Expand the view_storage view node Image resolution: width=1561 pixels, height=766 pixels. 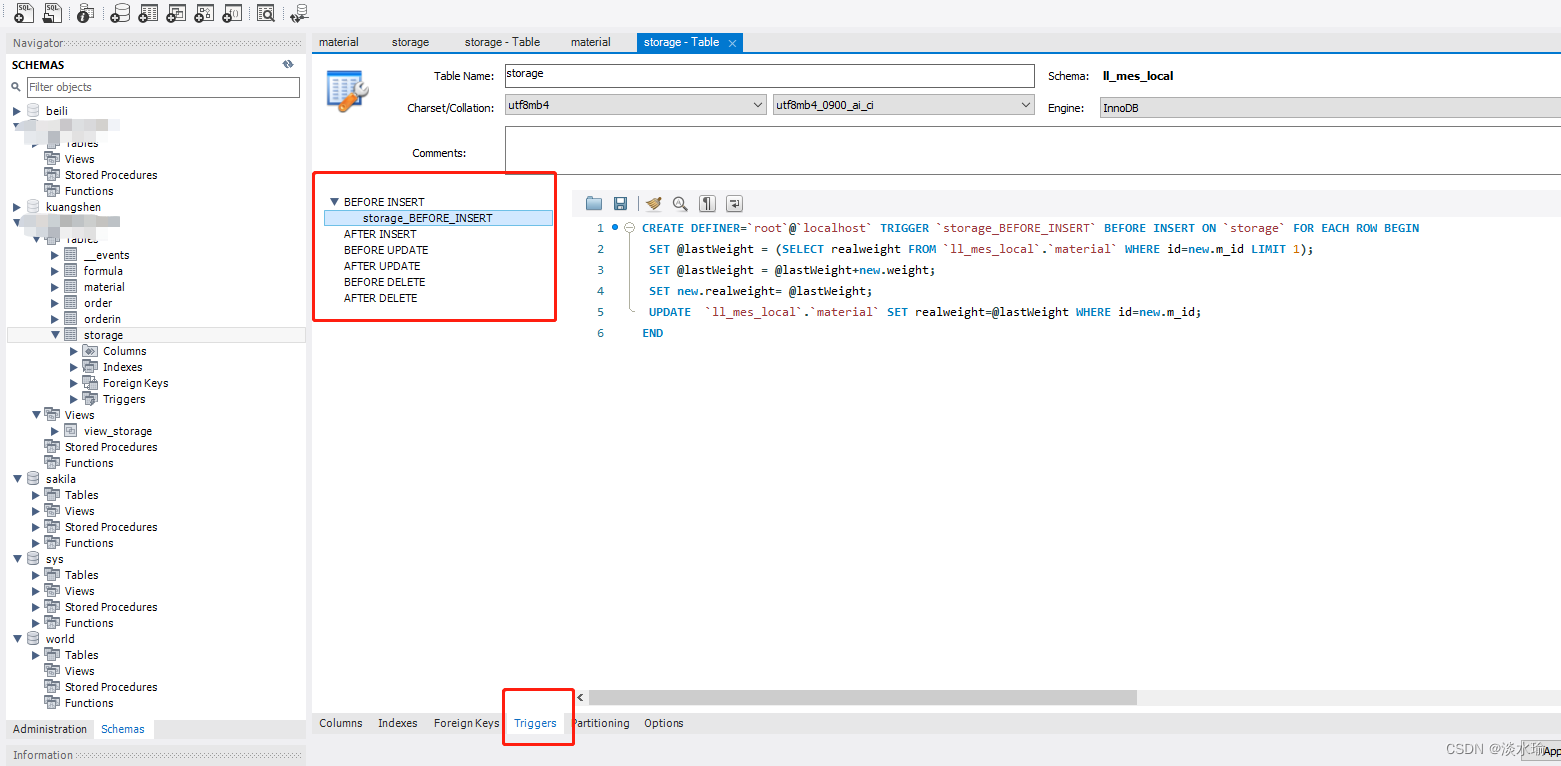55,431
